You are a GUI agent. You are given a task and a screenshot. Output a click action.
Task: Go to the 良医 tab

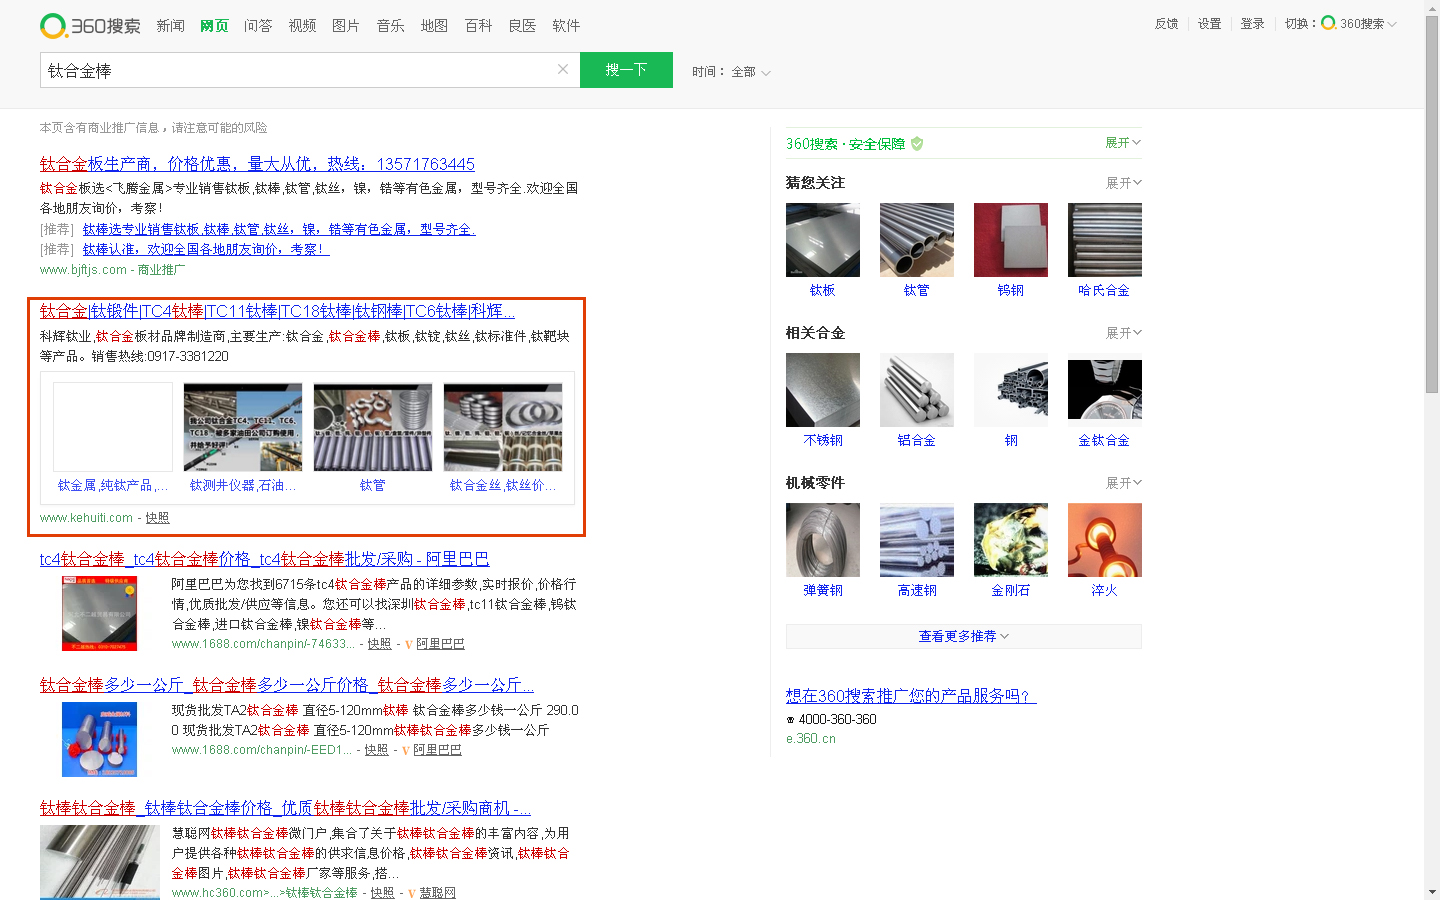(x=522, y=26)
